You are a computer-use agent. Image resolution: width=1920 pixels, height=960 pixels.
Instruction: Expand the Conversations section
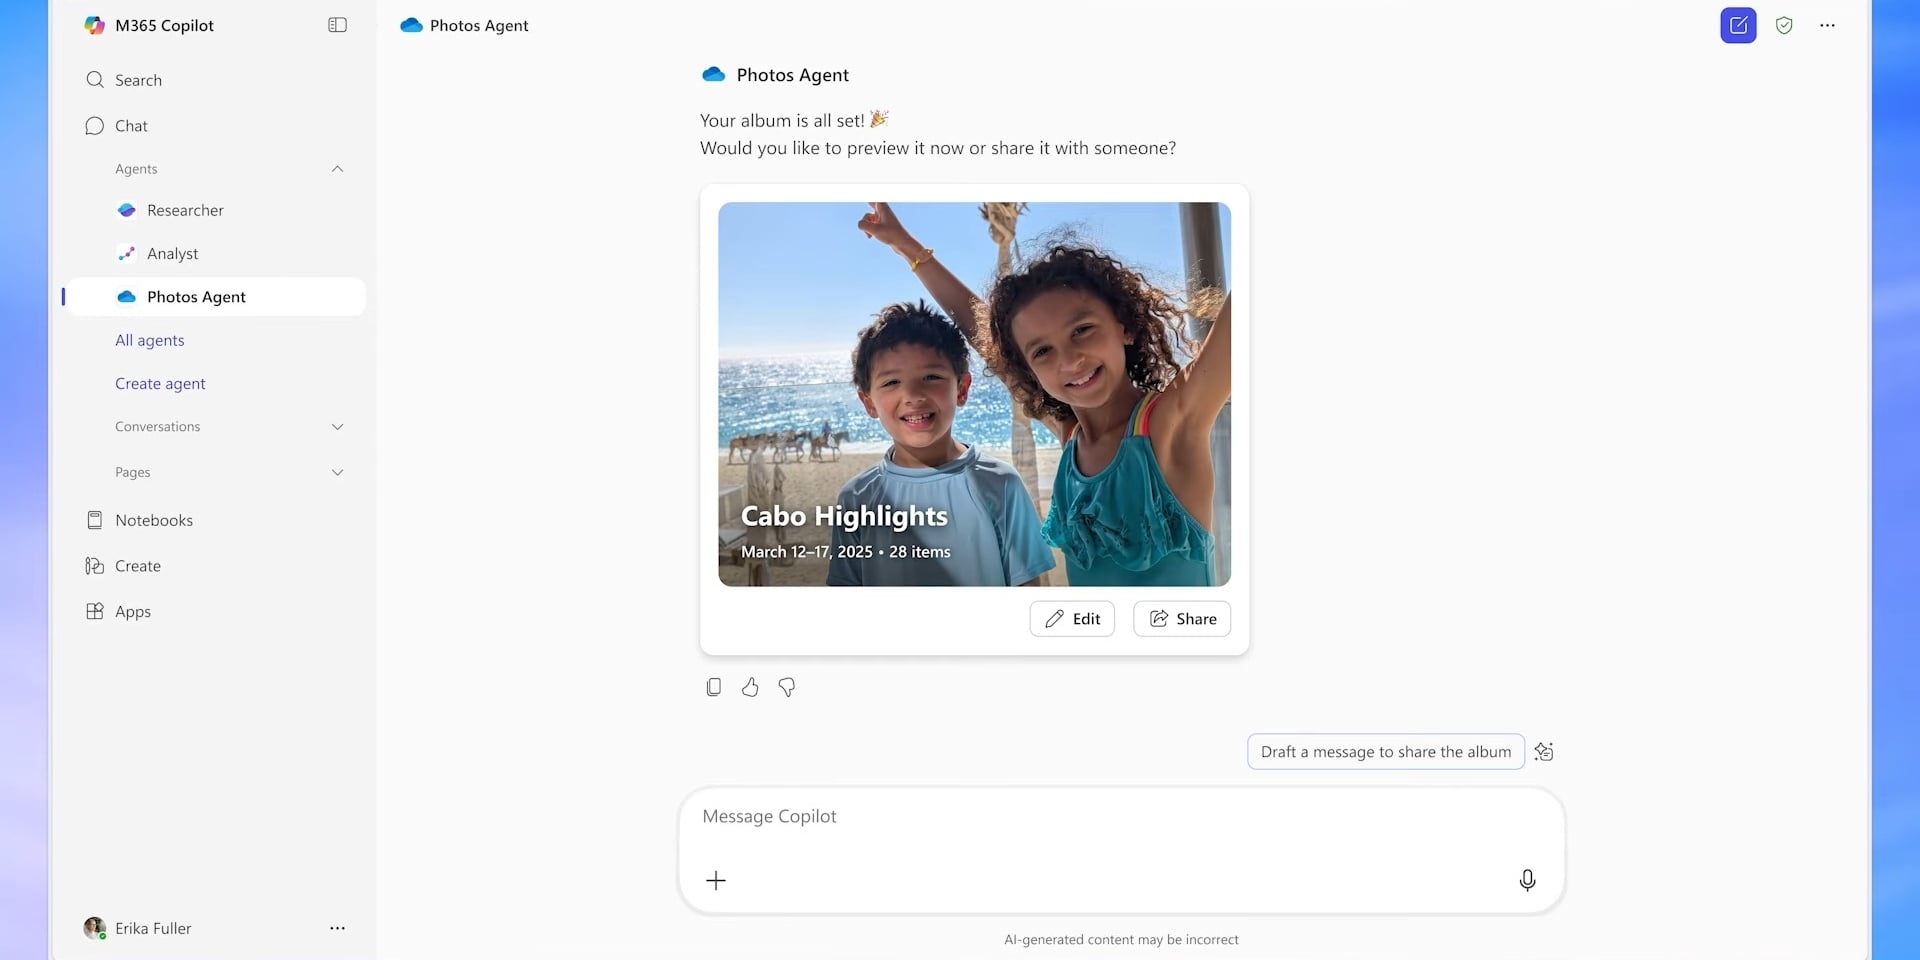pyautogui.click(x=337, y=427)
